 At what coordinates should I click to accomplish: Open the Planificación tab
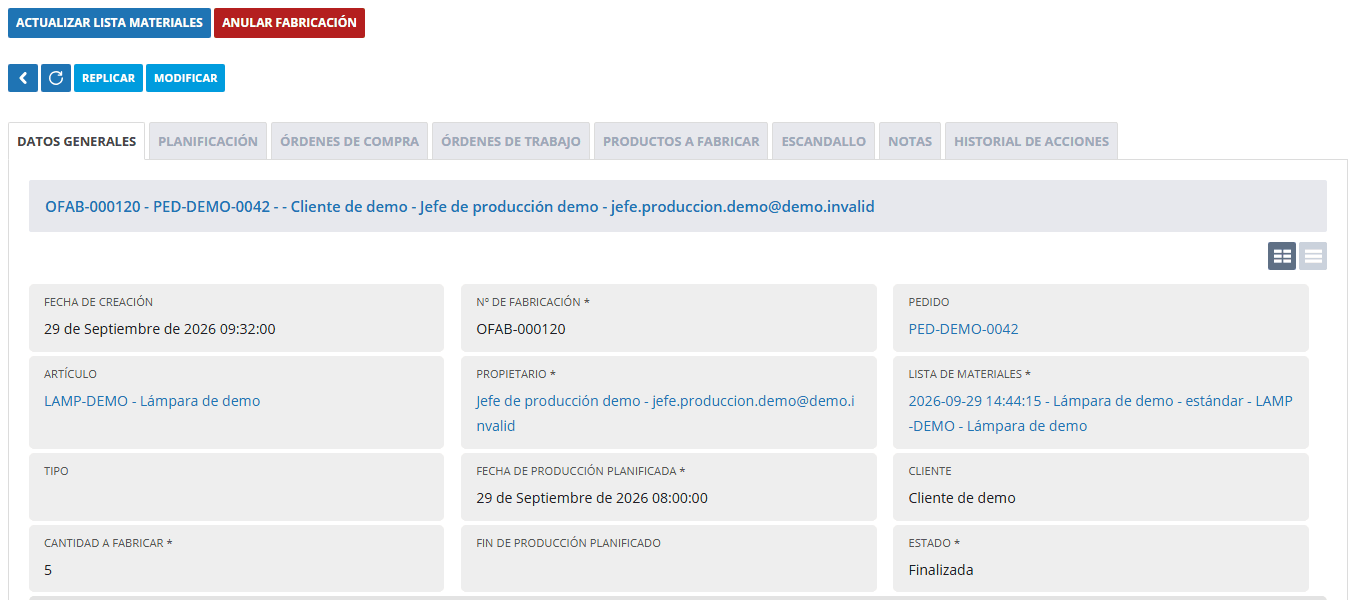pyautogui.click(x=208, y=141)
